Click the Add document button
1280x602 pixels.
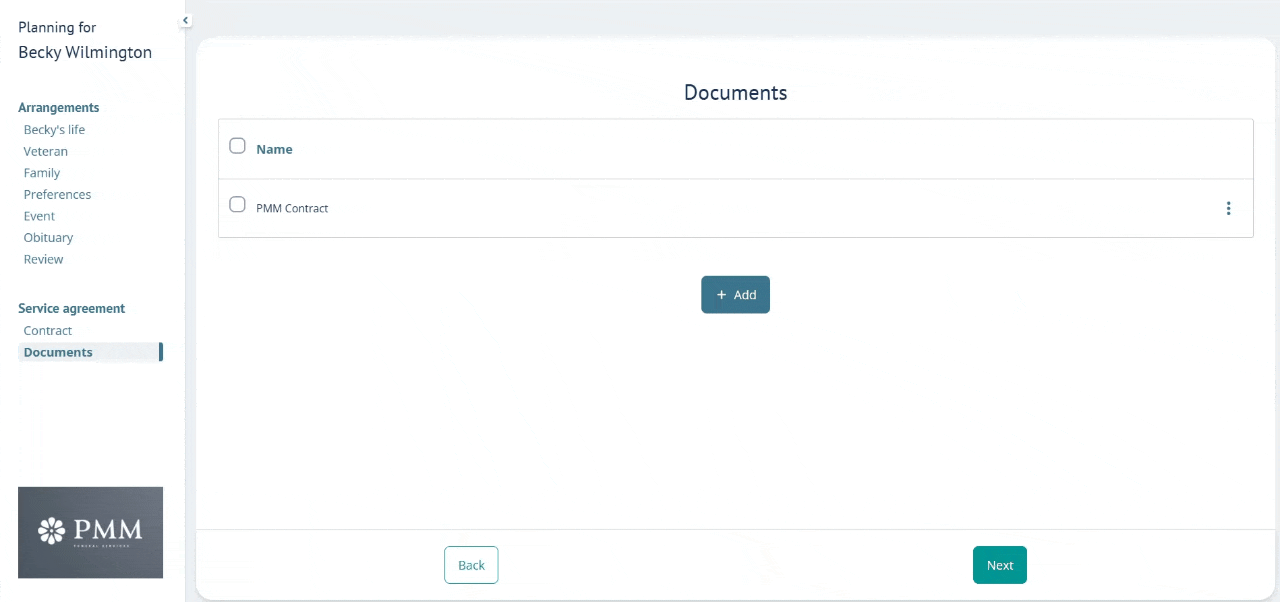[735, 295]
